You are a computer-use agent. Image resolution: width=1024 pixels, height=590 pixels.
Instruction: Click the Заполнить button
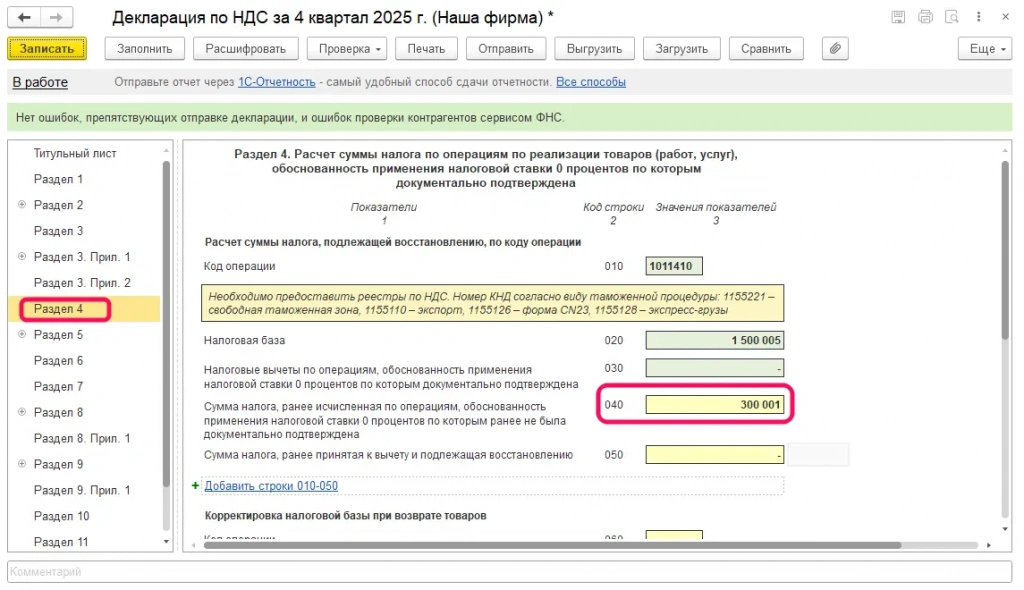(145, 48)
